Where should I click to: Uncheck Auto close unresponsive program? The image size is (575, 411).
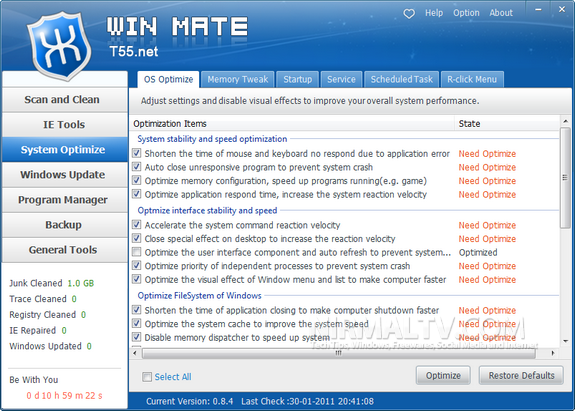click(x=136, y=167)
